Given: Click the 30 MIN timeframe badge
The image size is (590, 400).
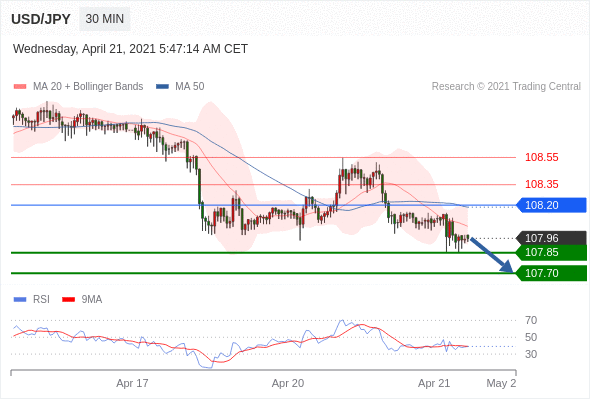Looking at the screenshot, I should (x=105, y=19).
